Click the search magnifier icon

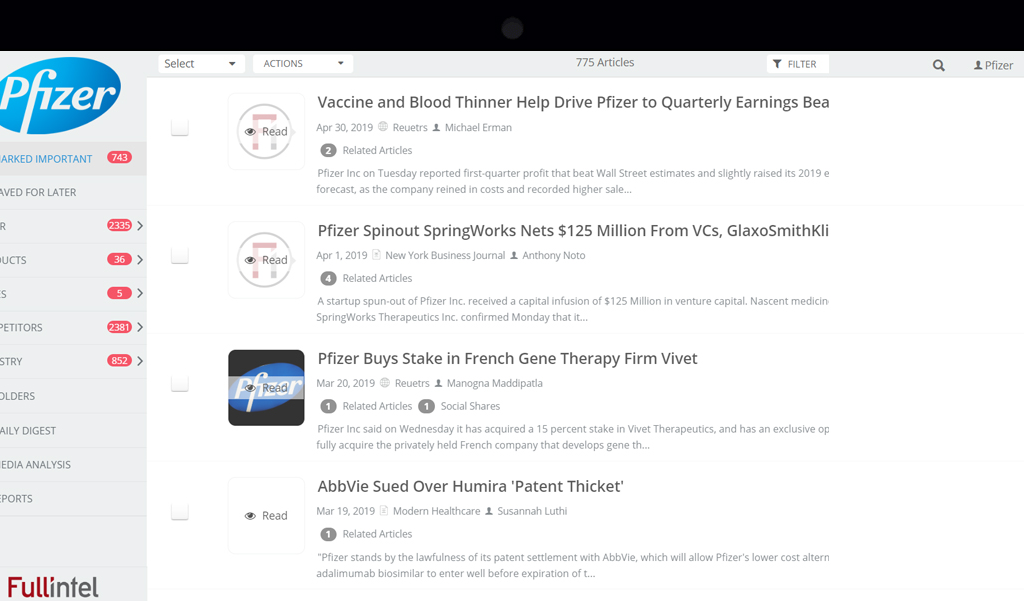point(938,65)
